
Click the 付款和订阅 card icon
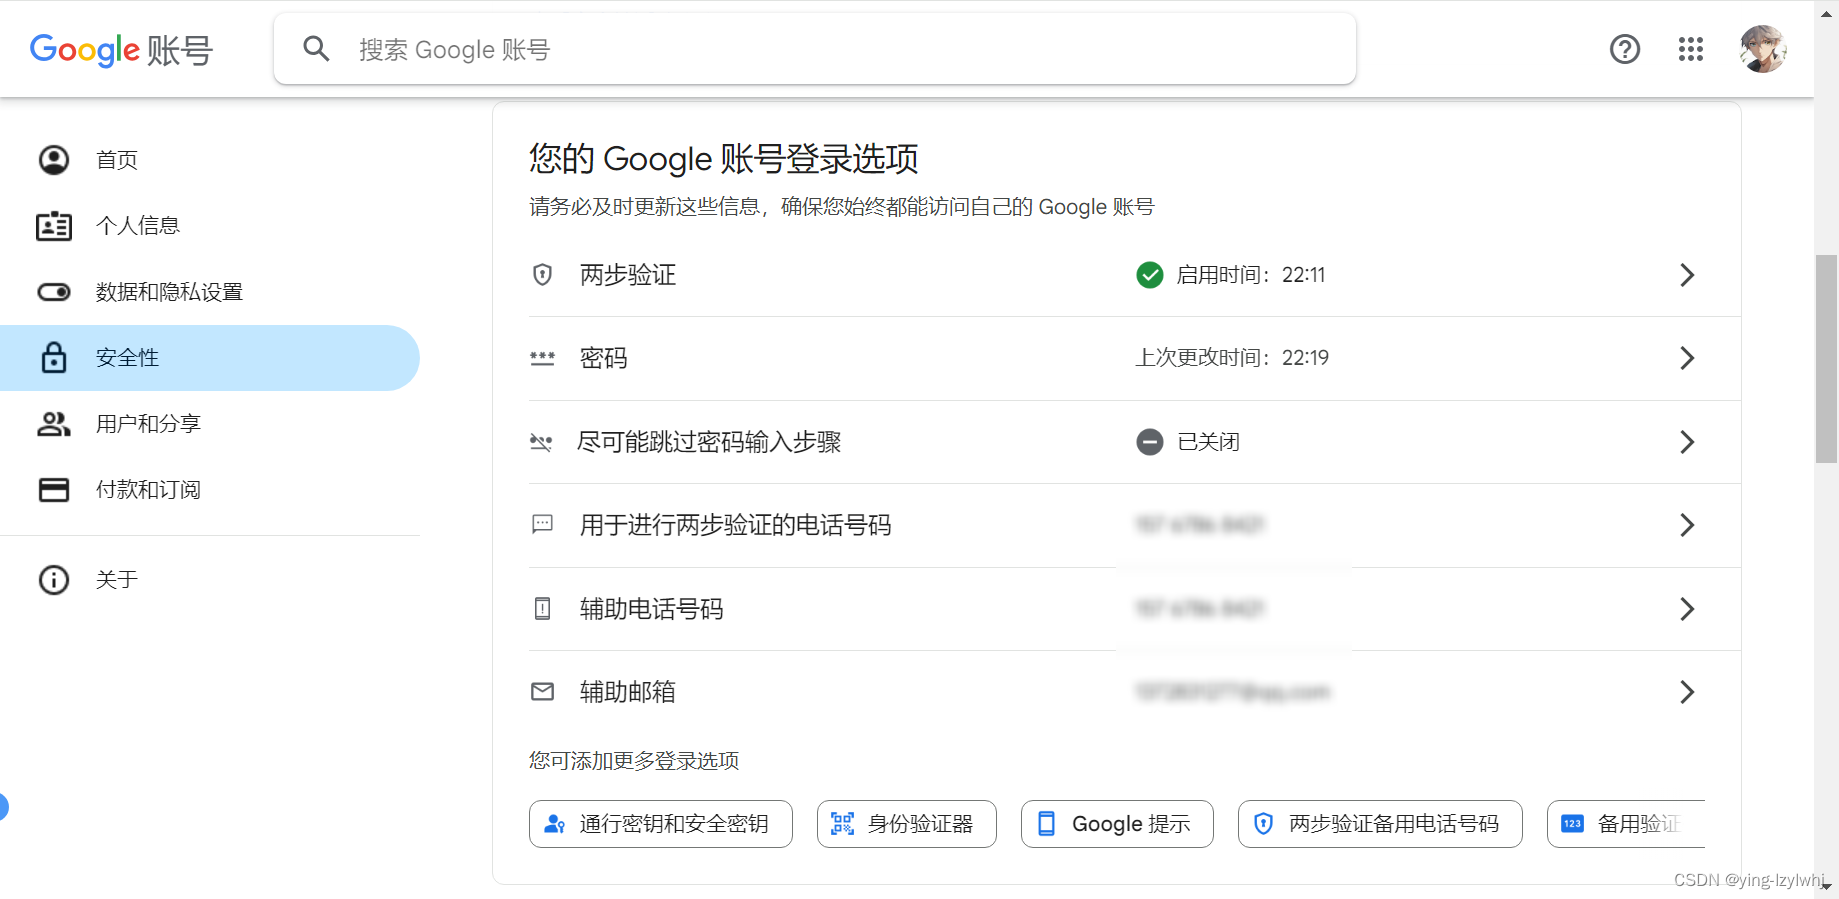[54, 490]
